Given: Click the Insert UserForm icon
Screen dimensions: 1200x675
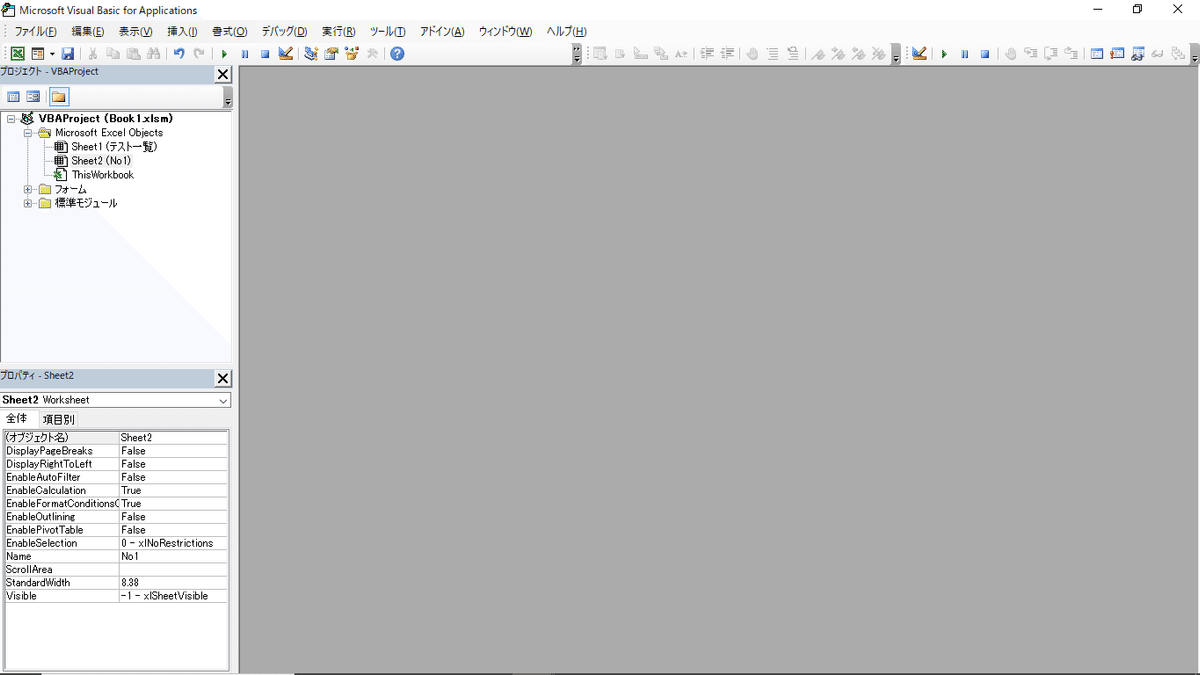Looking at the screenshot, I should [x=38, y=54].
